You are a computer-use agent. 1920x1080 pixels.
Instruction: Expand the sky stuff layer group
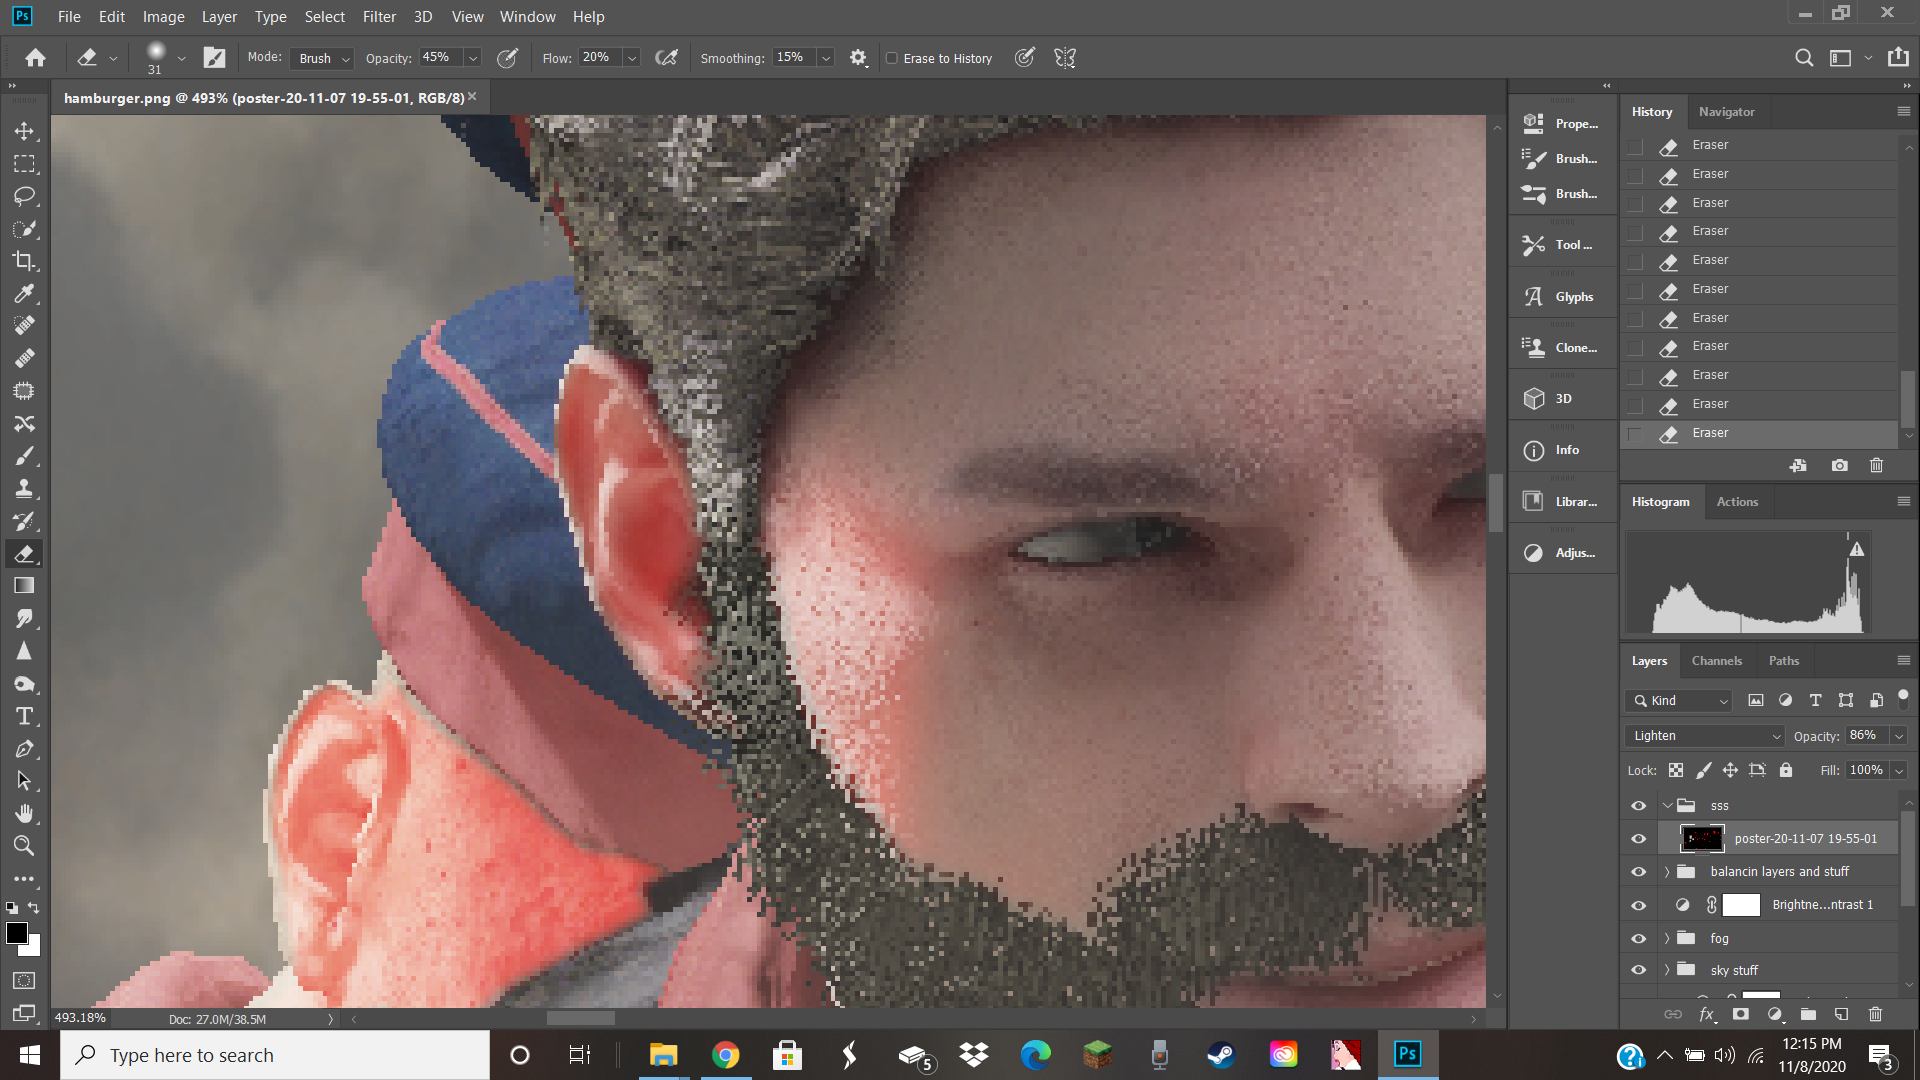(x=1667, y=970)
